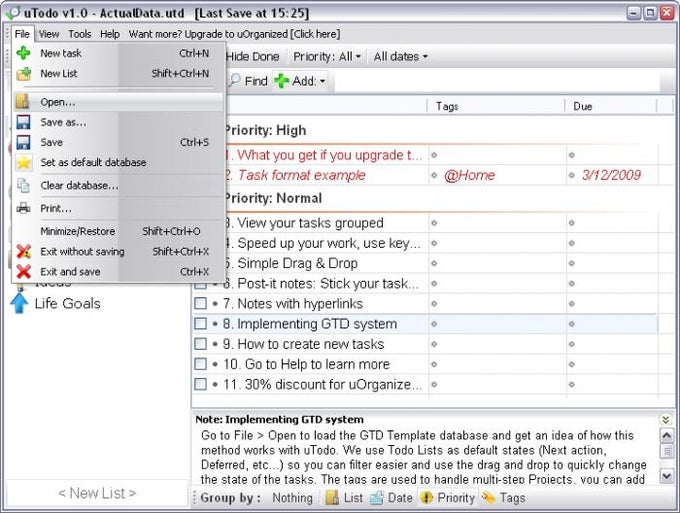
Task: Check the task How to create new tasks
Action: point(200,344)
